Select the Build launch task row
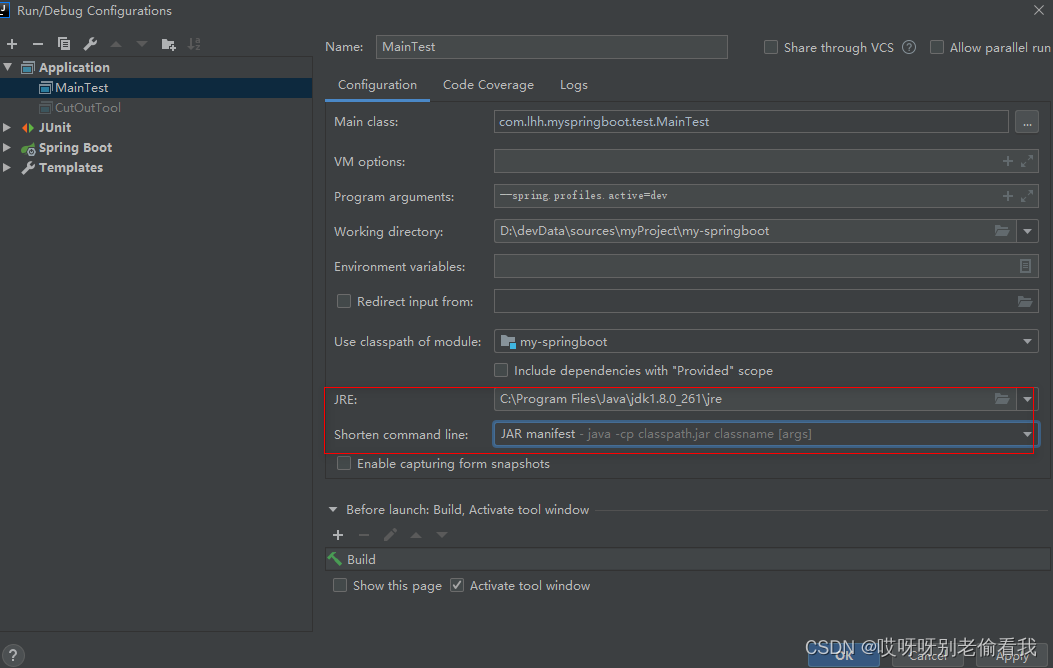The height and width of the screenshot is (668, 1053). click(688, 559)
